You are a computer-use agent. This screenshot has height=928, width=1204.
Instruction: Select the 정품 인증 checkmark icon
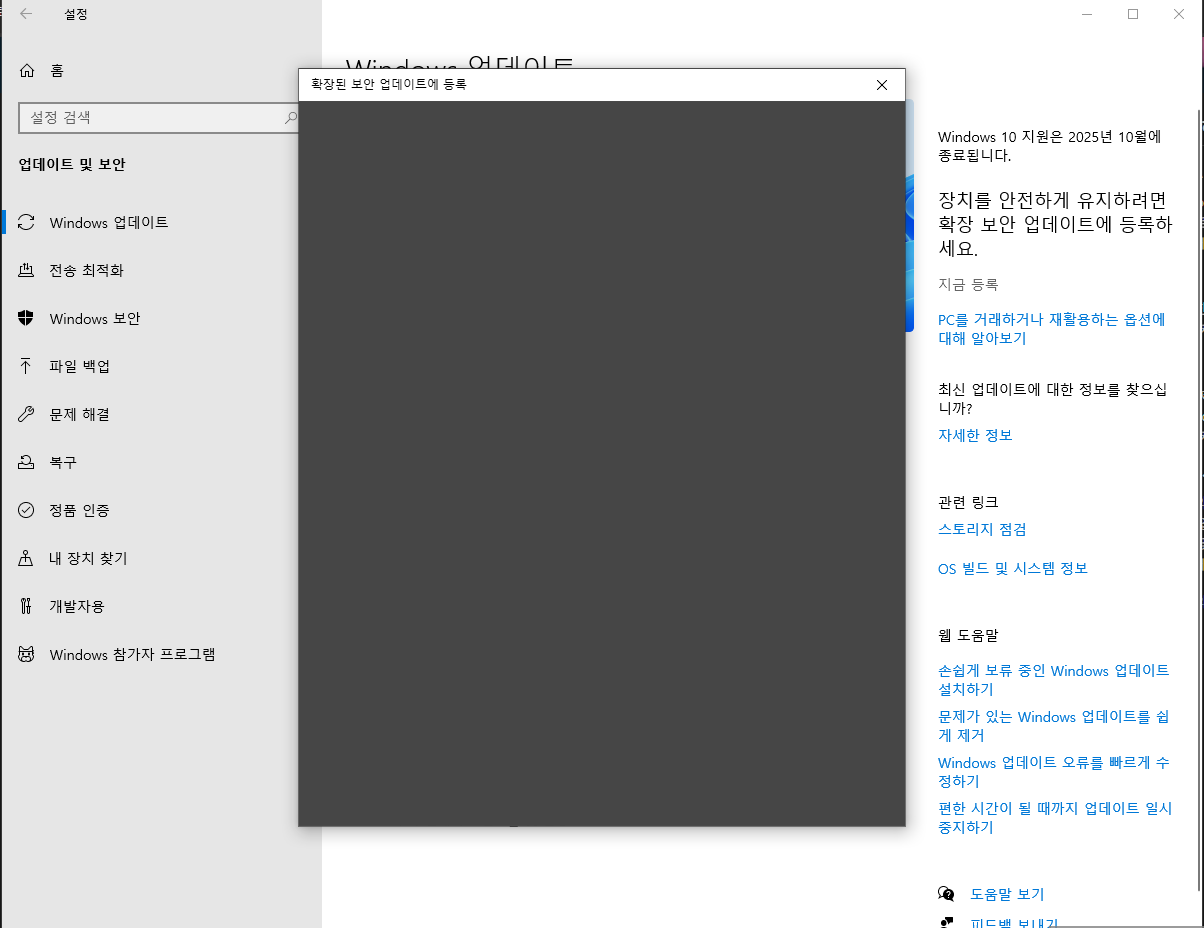(x=27, y=510)
